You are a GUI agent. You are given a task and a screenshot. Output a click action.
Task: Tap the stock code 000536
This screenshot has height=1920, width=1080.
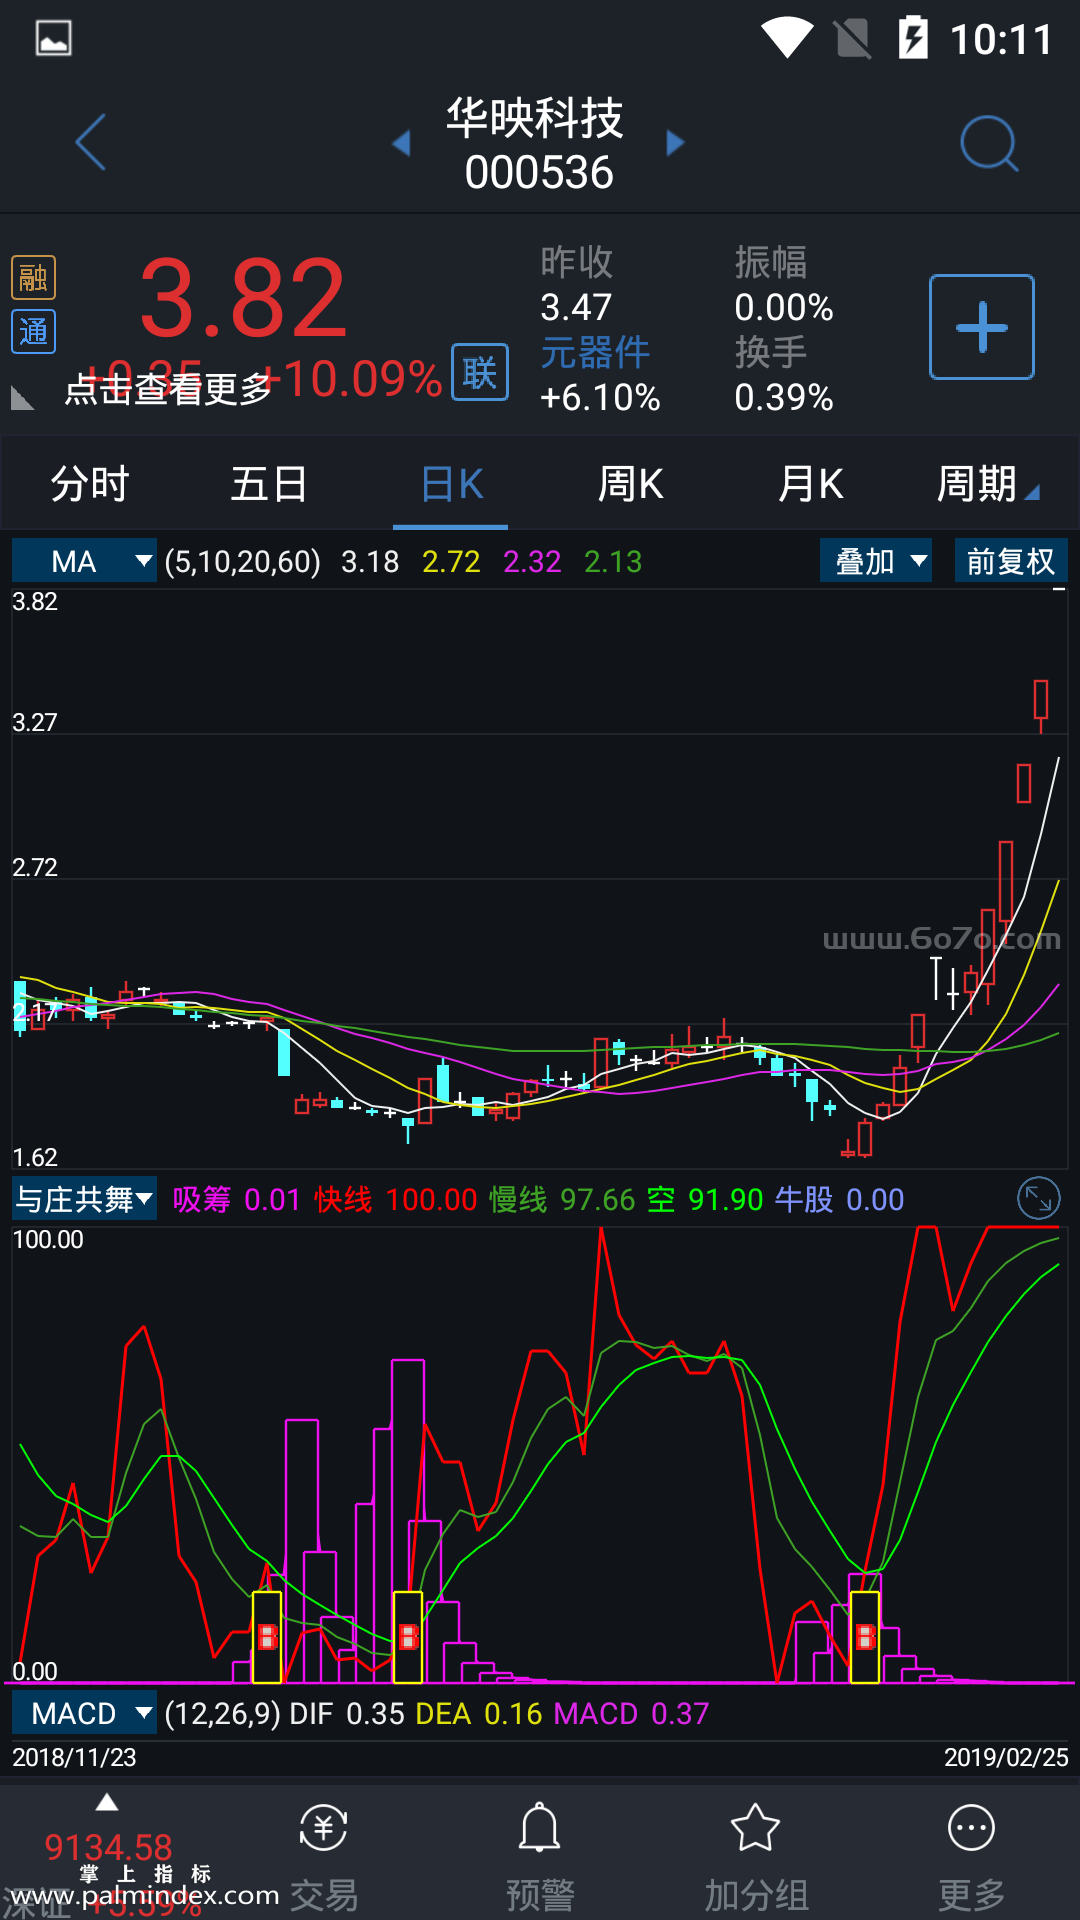point(539,172)
